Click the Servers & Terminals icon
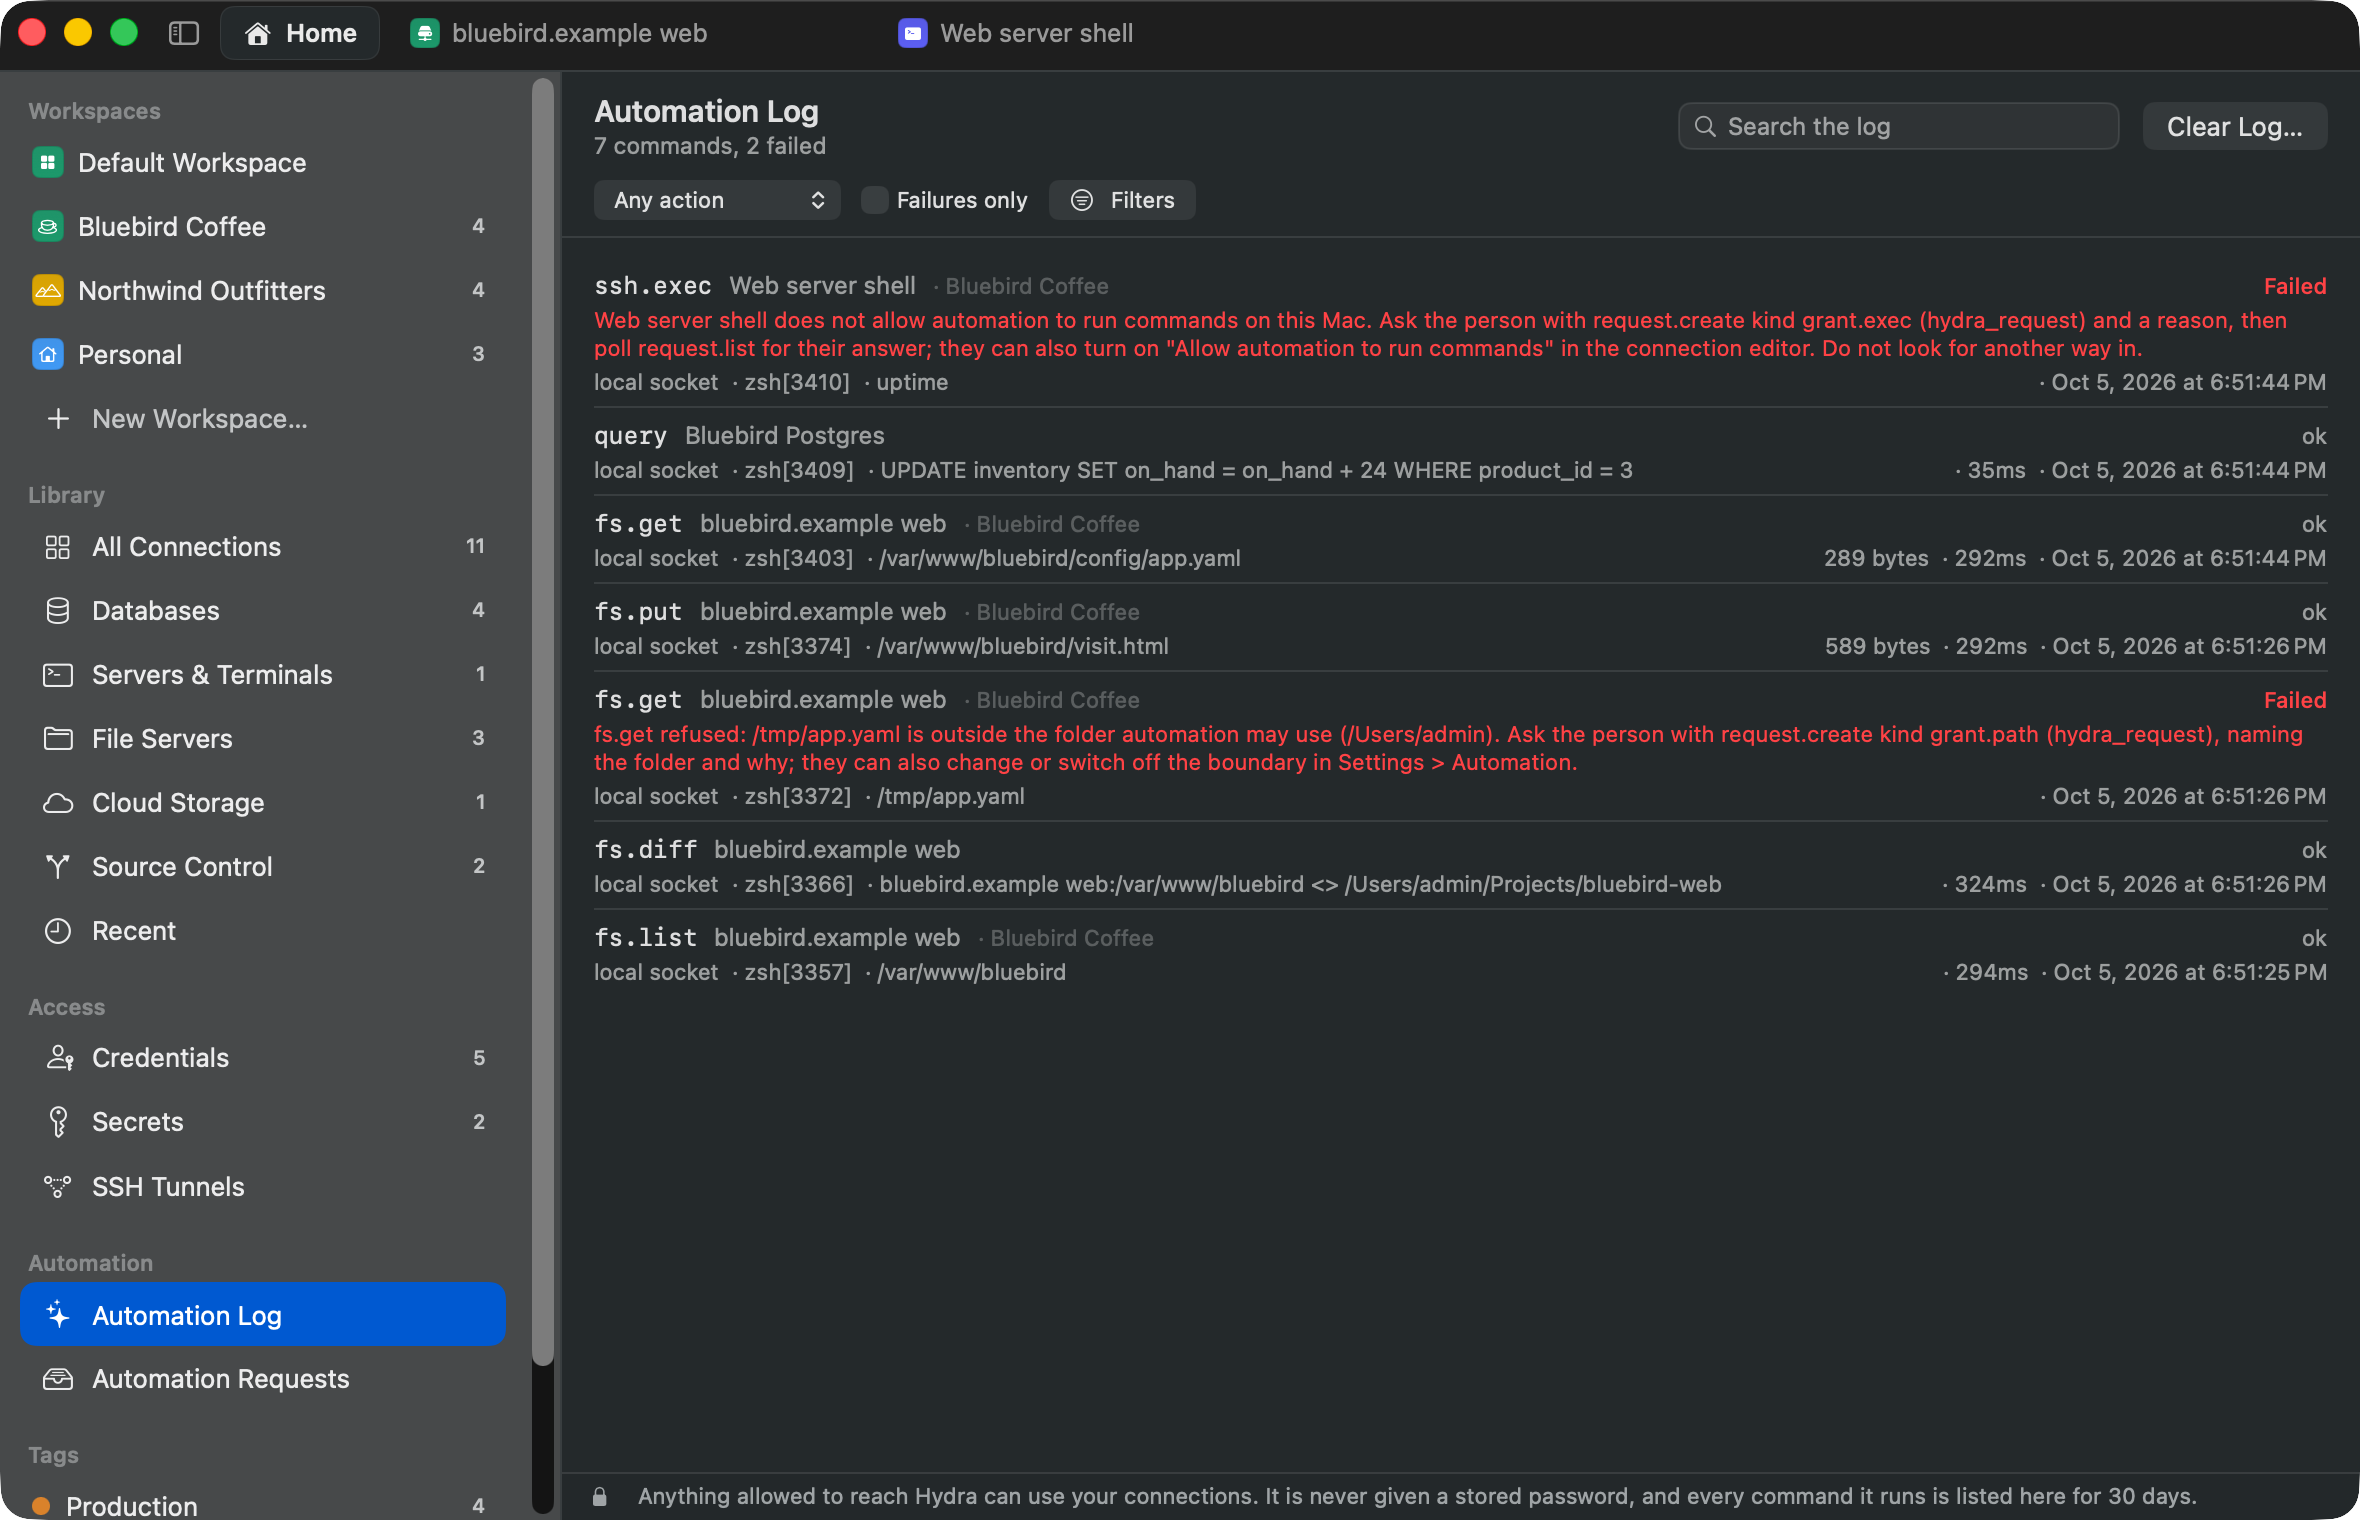Viewport: 2360px width, 1520px height. tap(58, 674)
